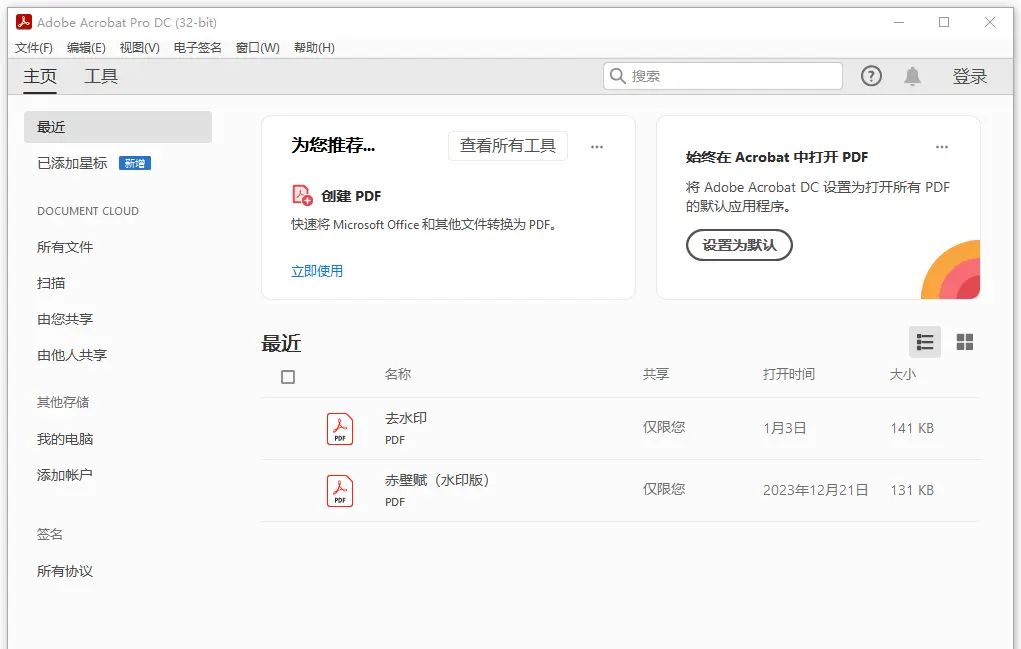The image size is (1021, 649).
Task: Switch to list view icon
Action: 925,342
